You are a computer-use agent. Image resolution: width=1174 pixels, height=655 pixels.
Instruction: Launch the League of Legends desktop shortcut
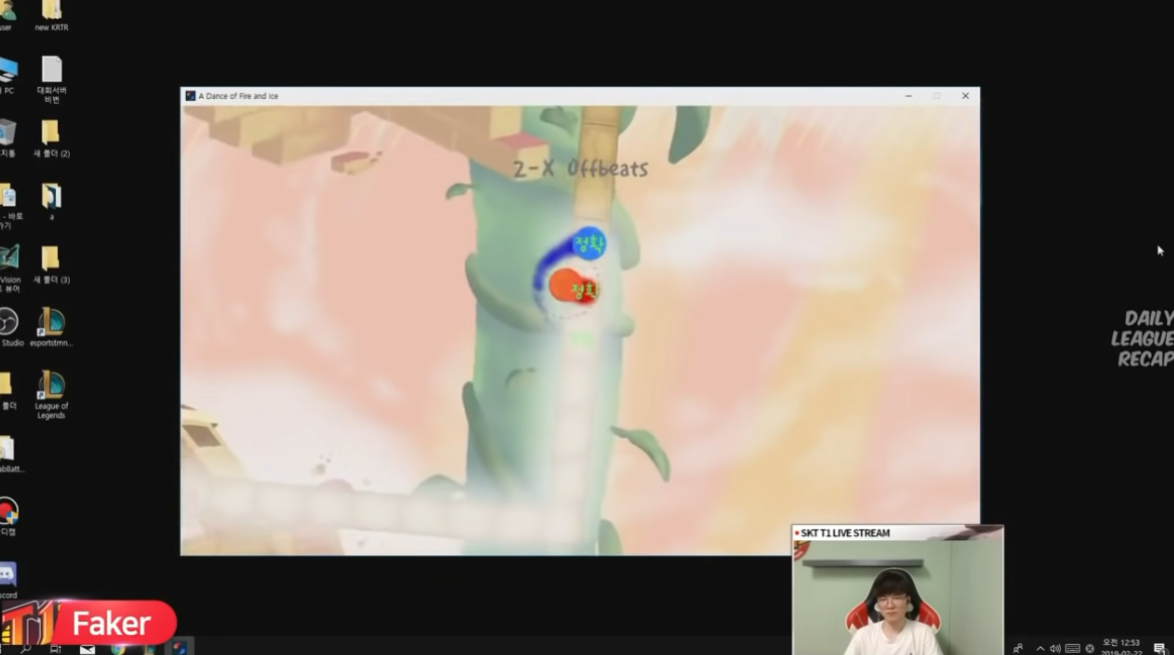point(51,394)
